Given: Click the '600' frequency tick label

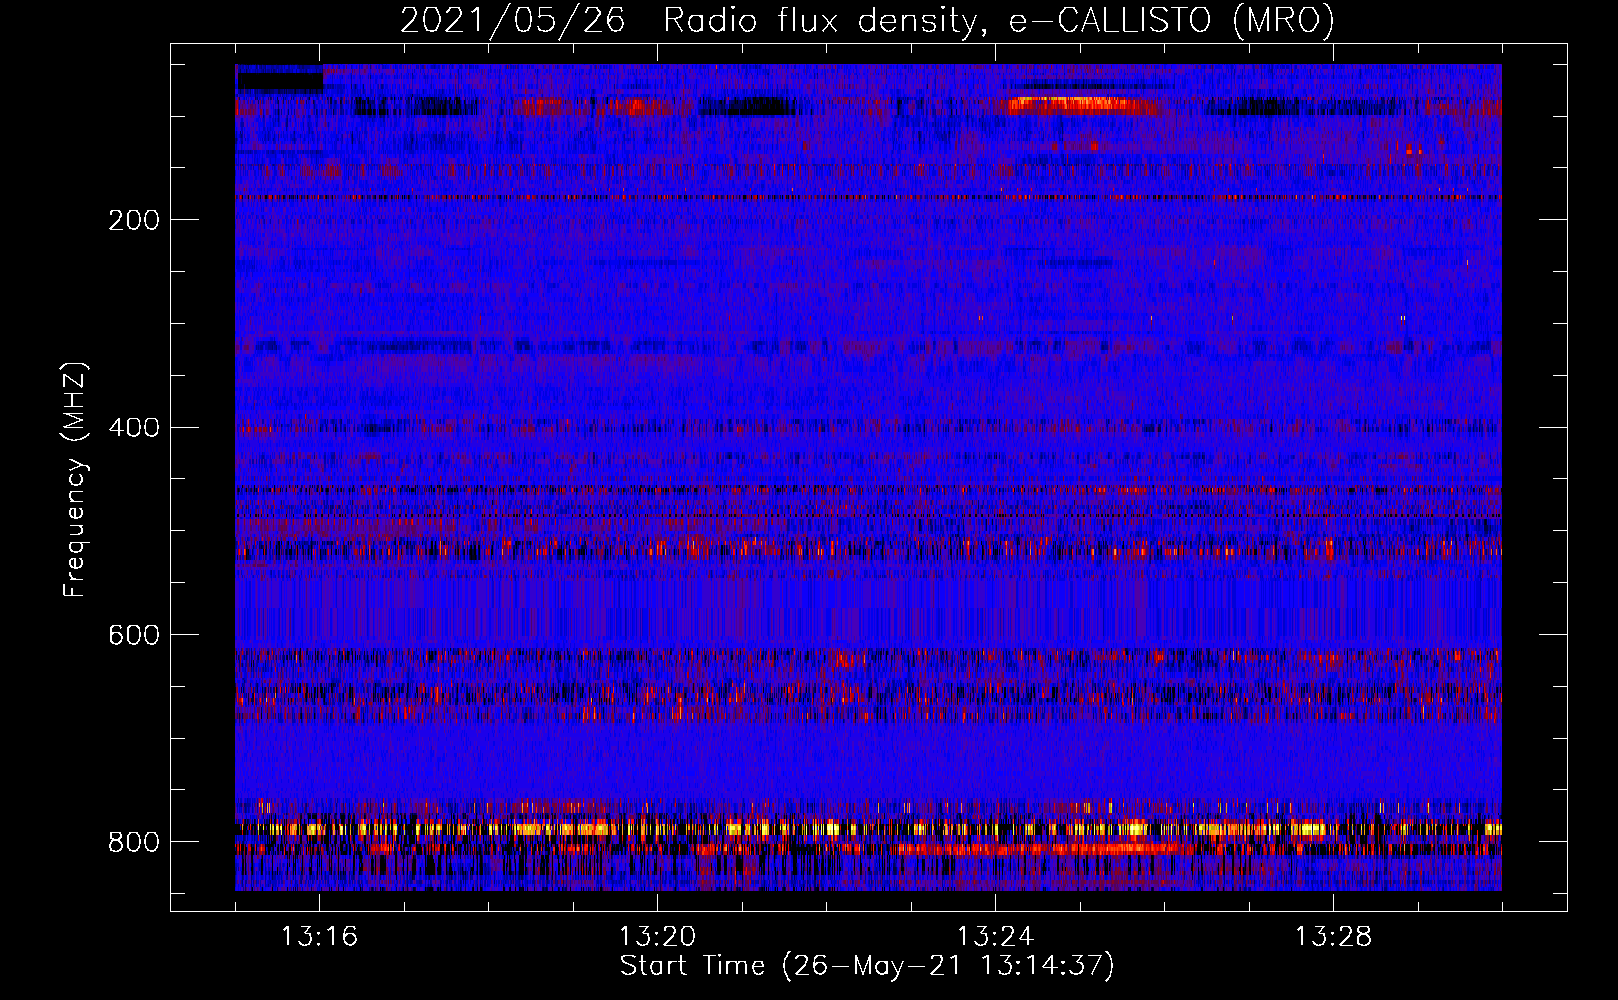Looking at the screenshot, I should (x=134, y=636).
